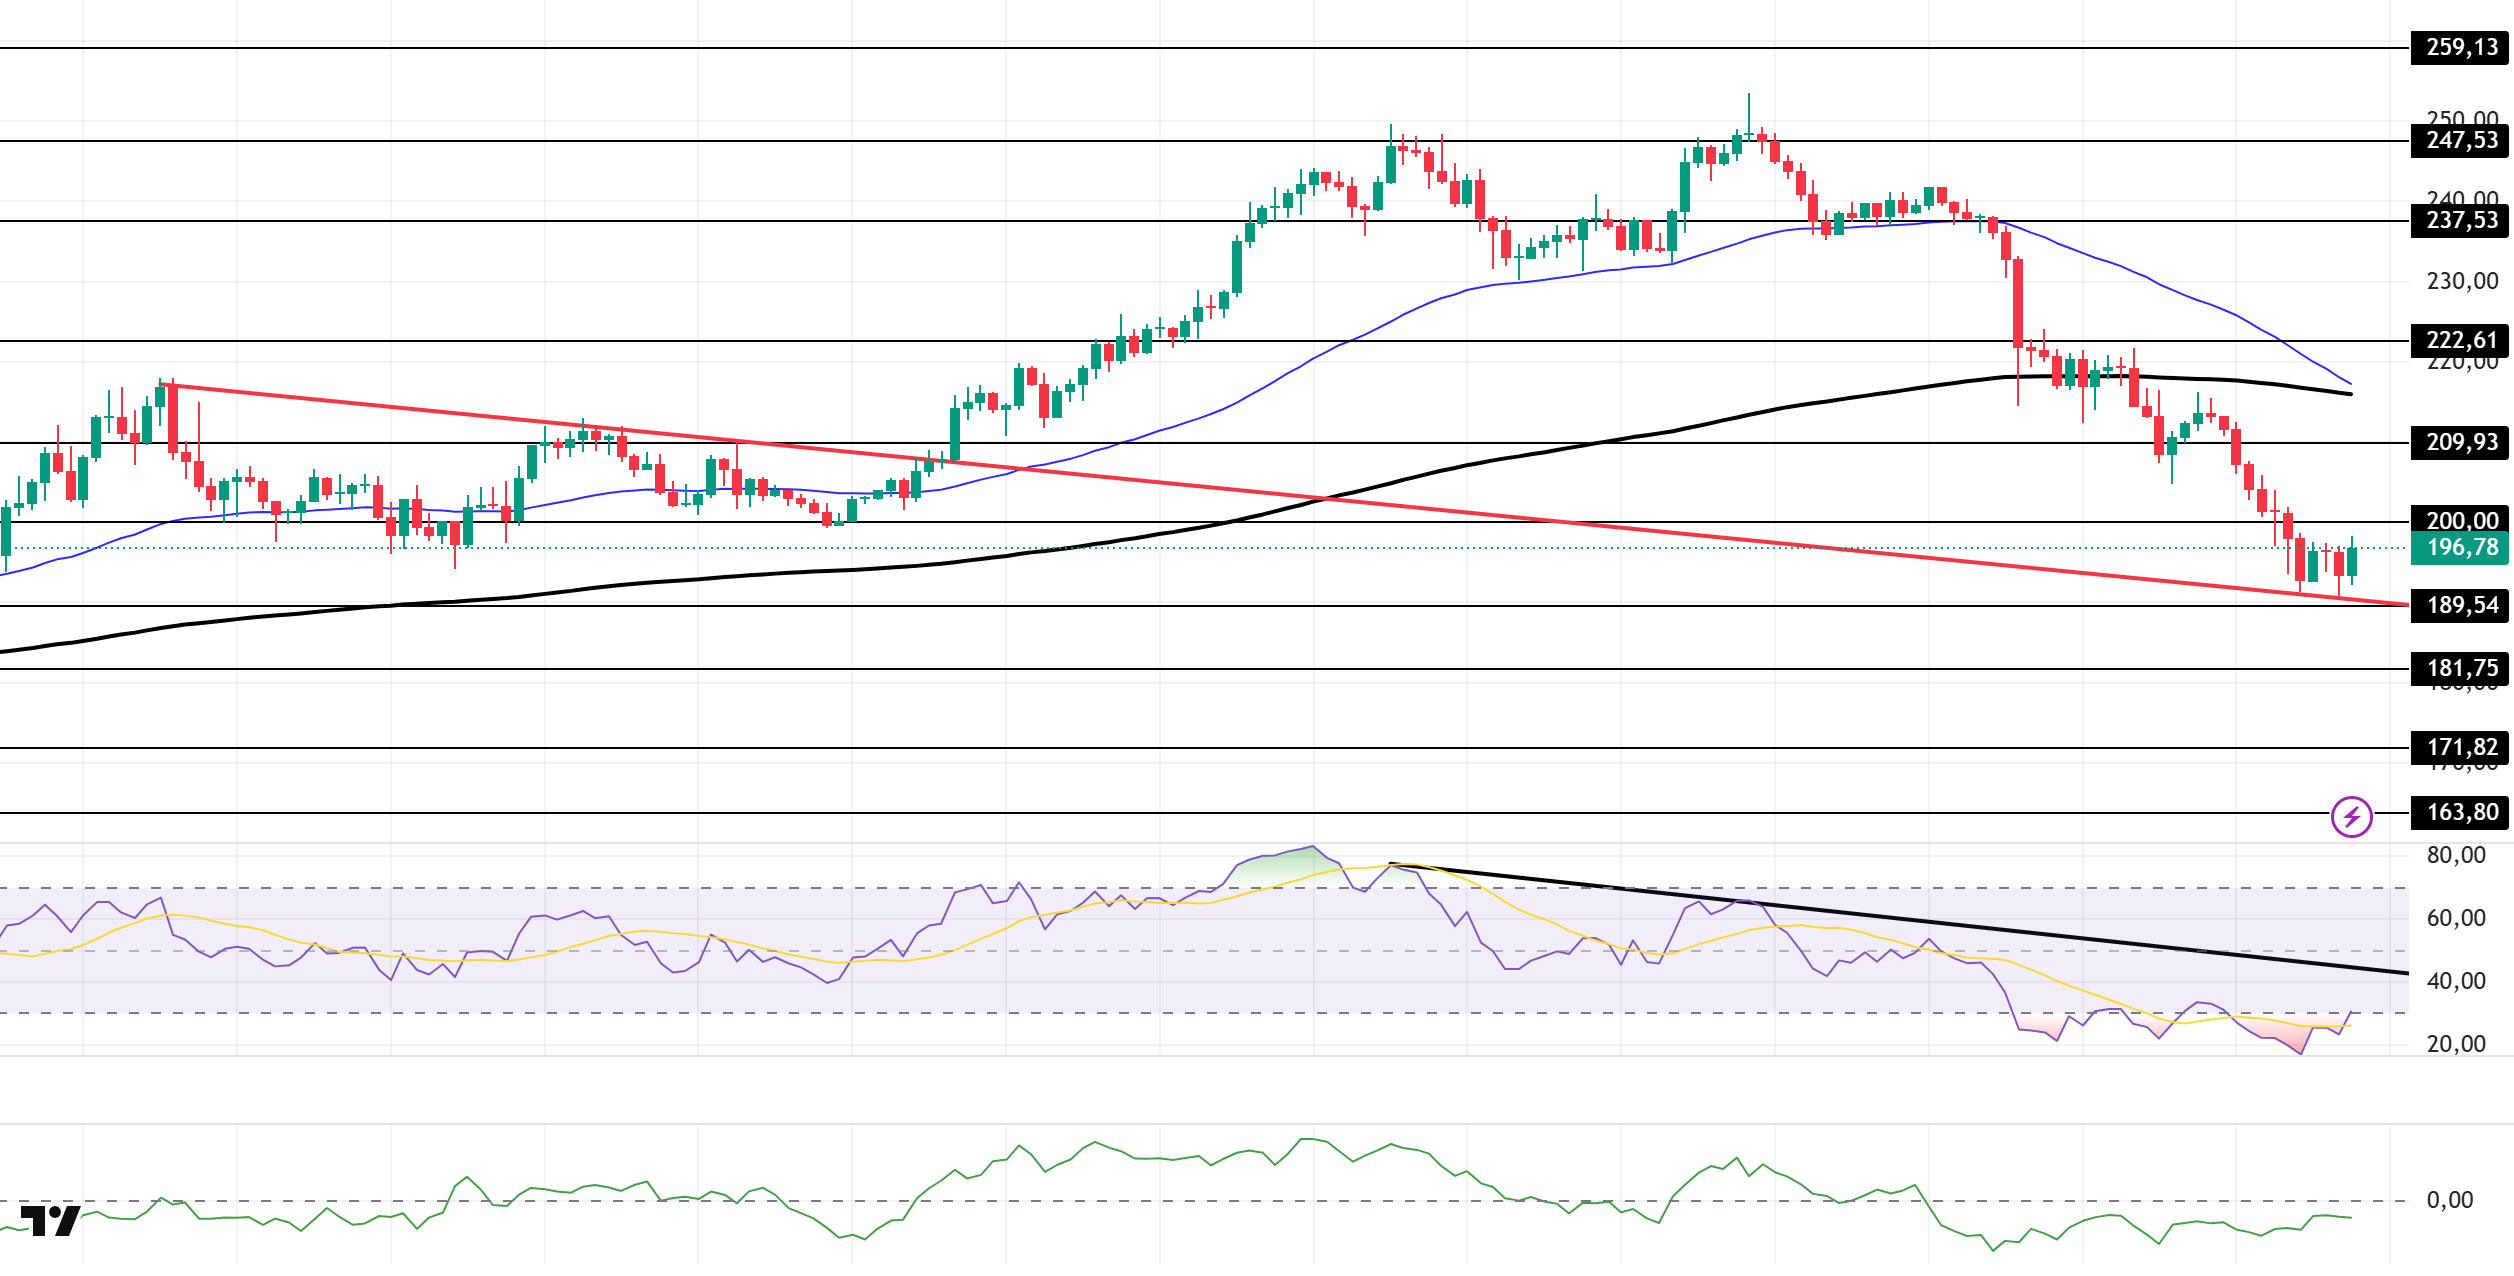Click the RSI 40,00 axis value
Image resolution: width=2514 pixels, height=1276 pixels.
(2456, 982)
